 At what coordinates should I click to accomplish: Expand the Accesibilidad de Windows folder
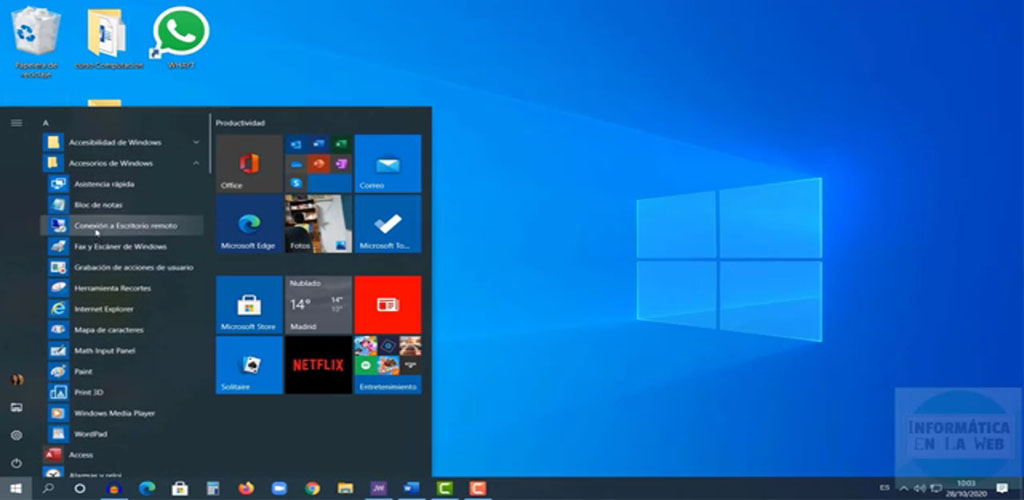(x=122, y=142)
